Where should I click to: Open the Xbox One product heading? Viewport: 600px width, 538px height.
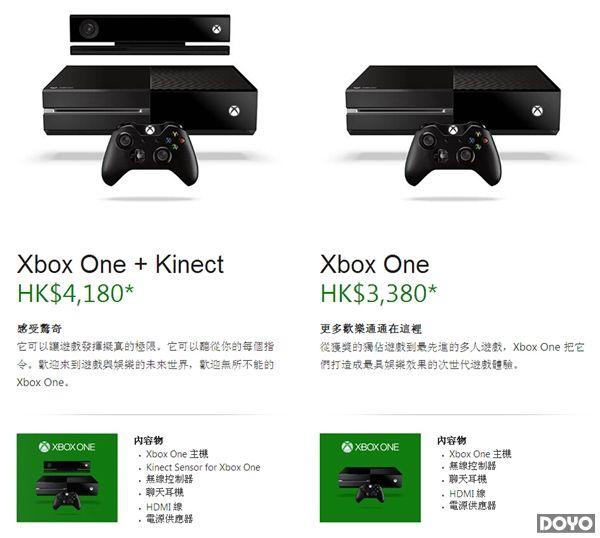(375, 264)
